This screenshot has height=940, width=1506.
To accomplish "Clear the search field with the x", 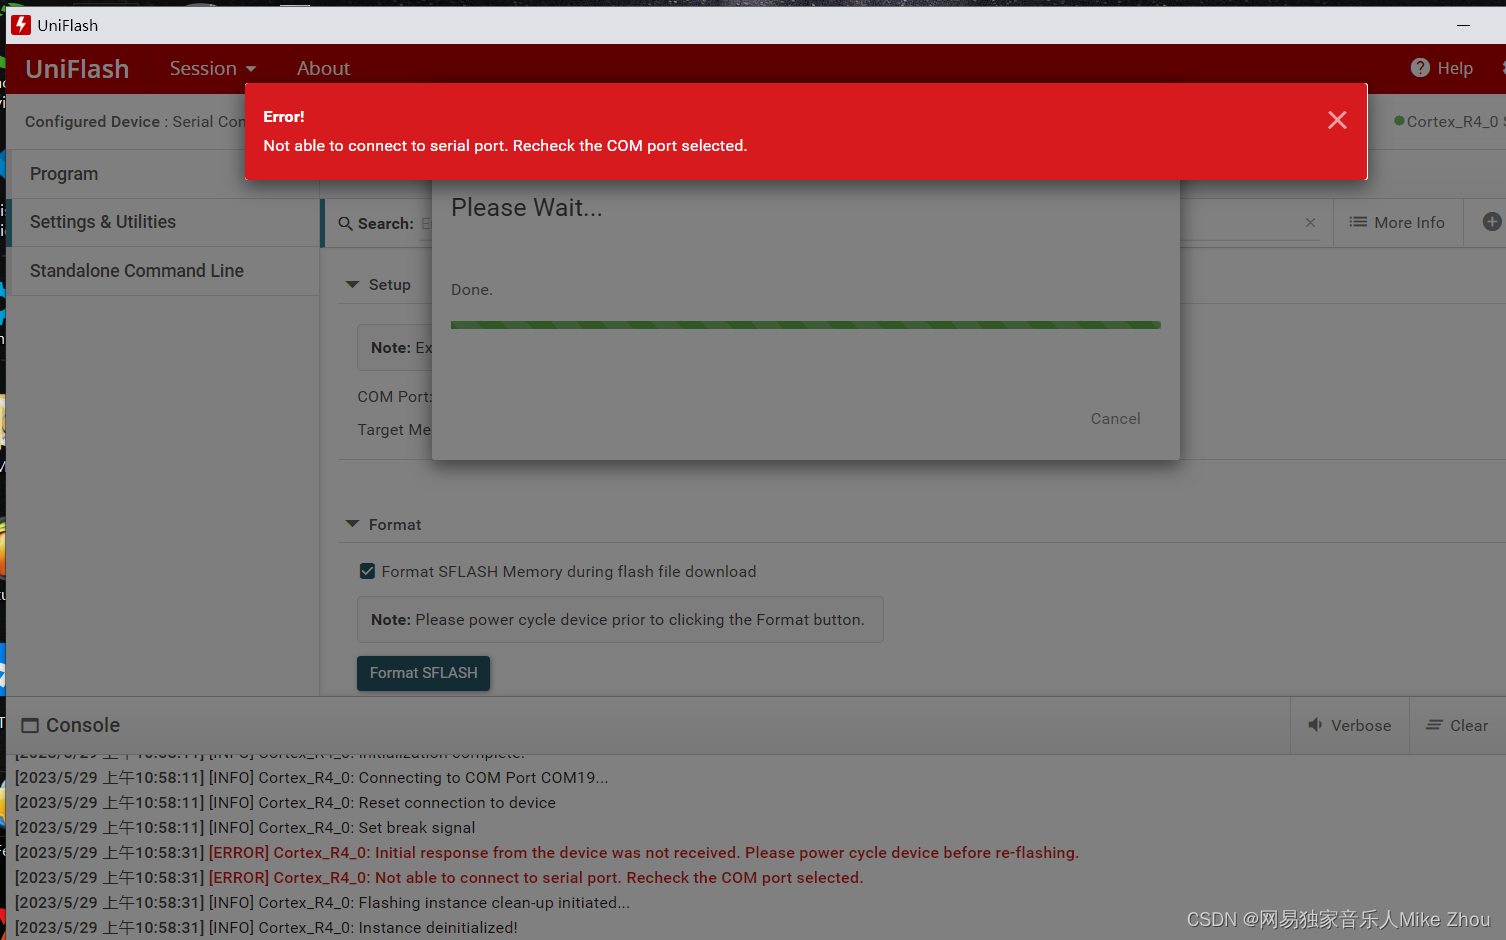I will coord(1310,223).
